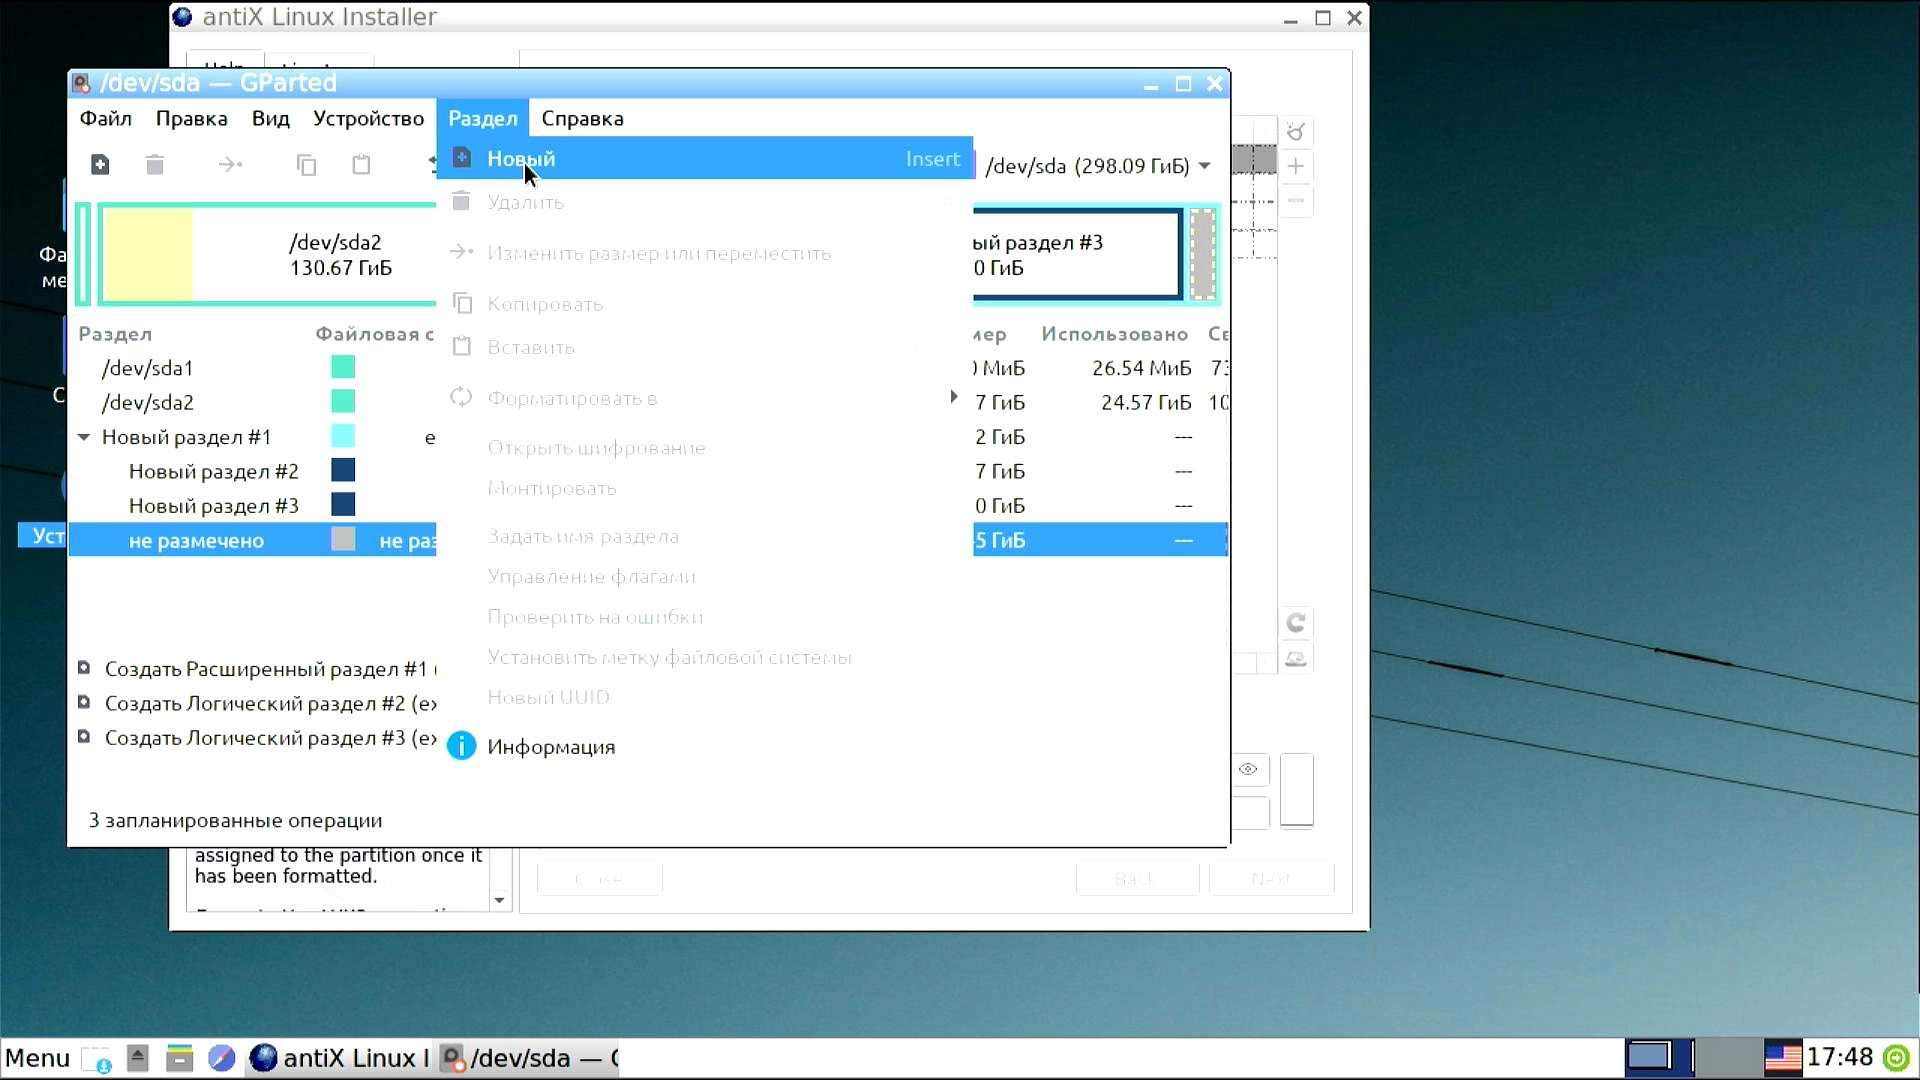Click the Раздел column header

[x=115, y=334]
